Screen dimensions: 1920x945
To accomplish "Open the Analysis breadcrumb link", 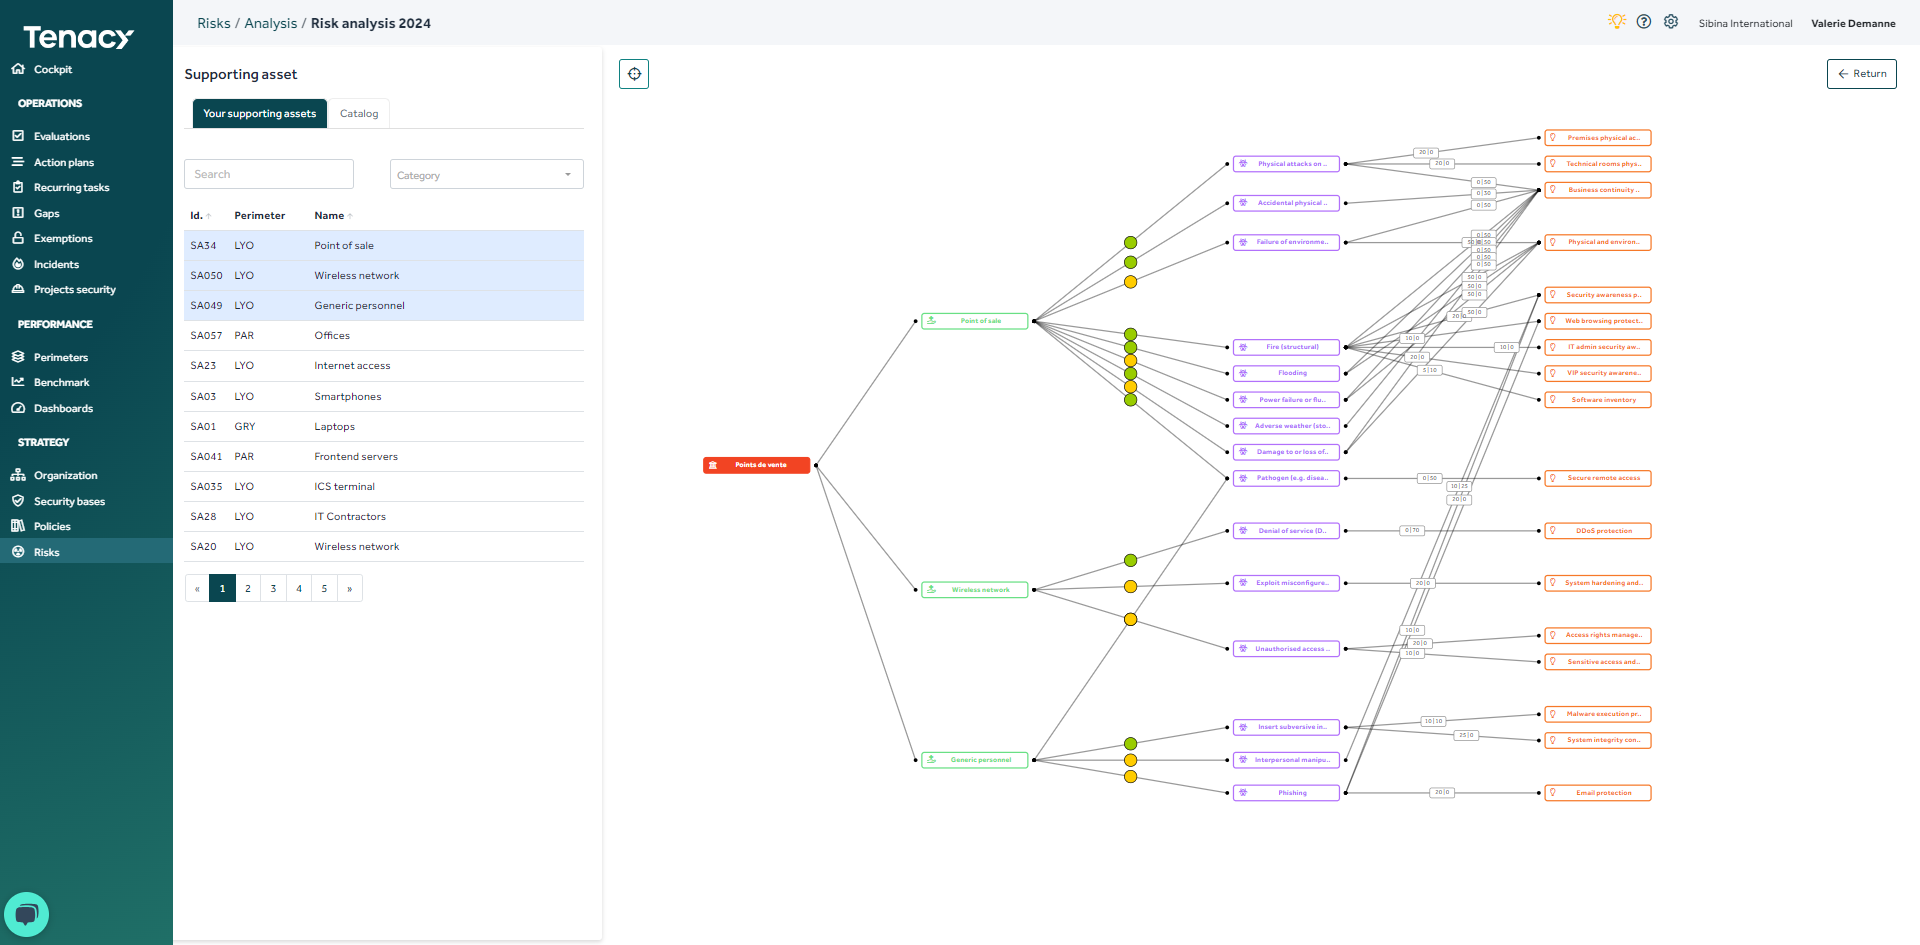I will [x=269, y=23].
